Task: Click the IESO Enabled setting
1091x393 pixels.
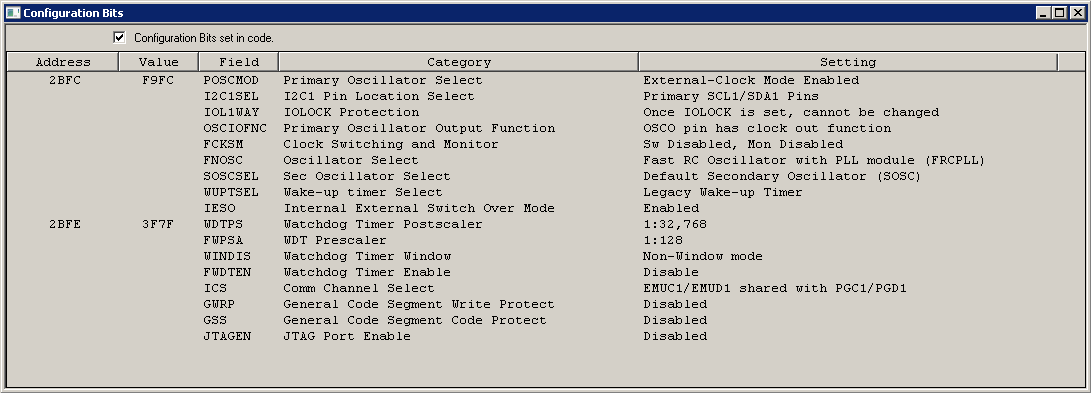Action: tap(671, 208)
